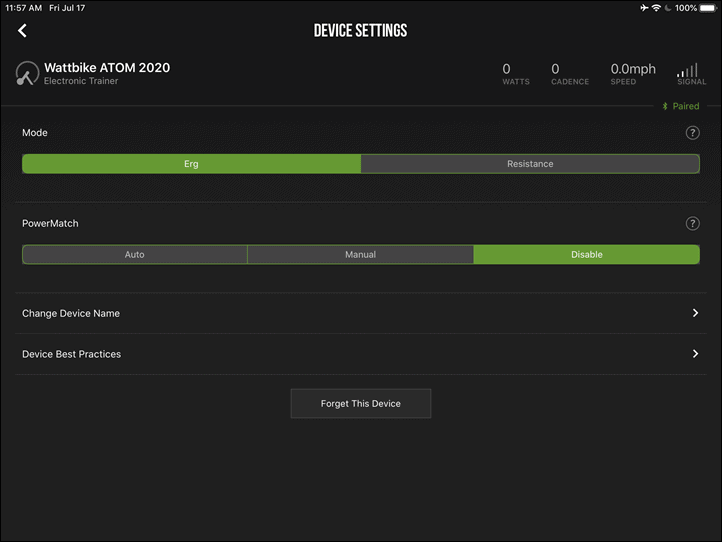Tap the Fri Jul 17 date
The width and height of the screenshot is (722, 542).
[67, 8]
